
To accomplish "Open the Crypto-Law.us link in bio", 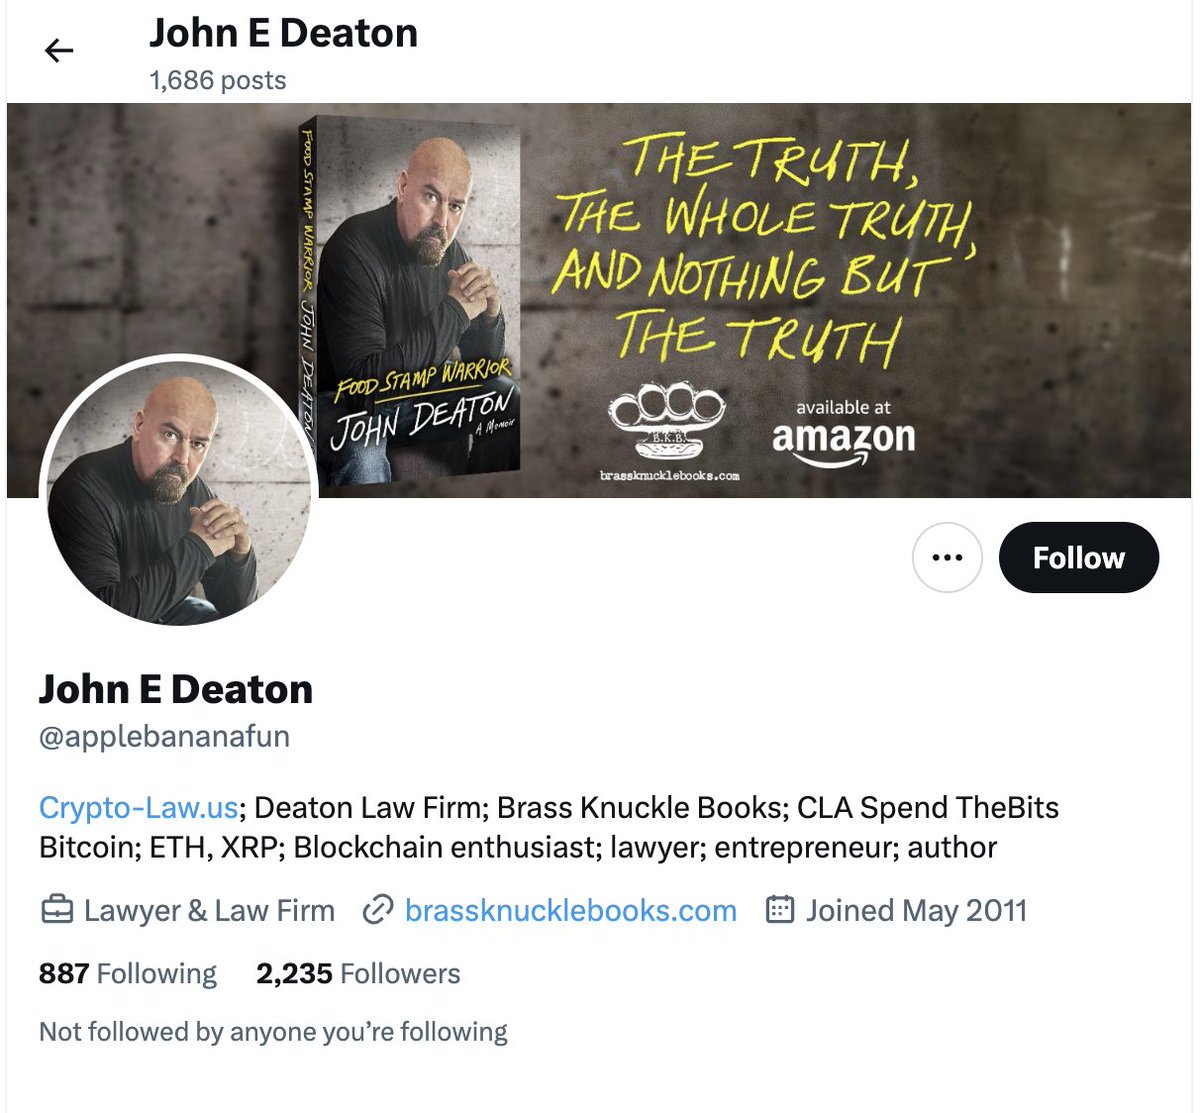I will click(x=138, y=807).
